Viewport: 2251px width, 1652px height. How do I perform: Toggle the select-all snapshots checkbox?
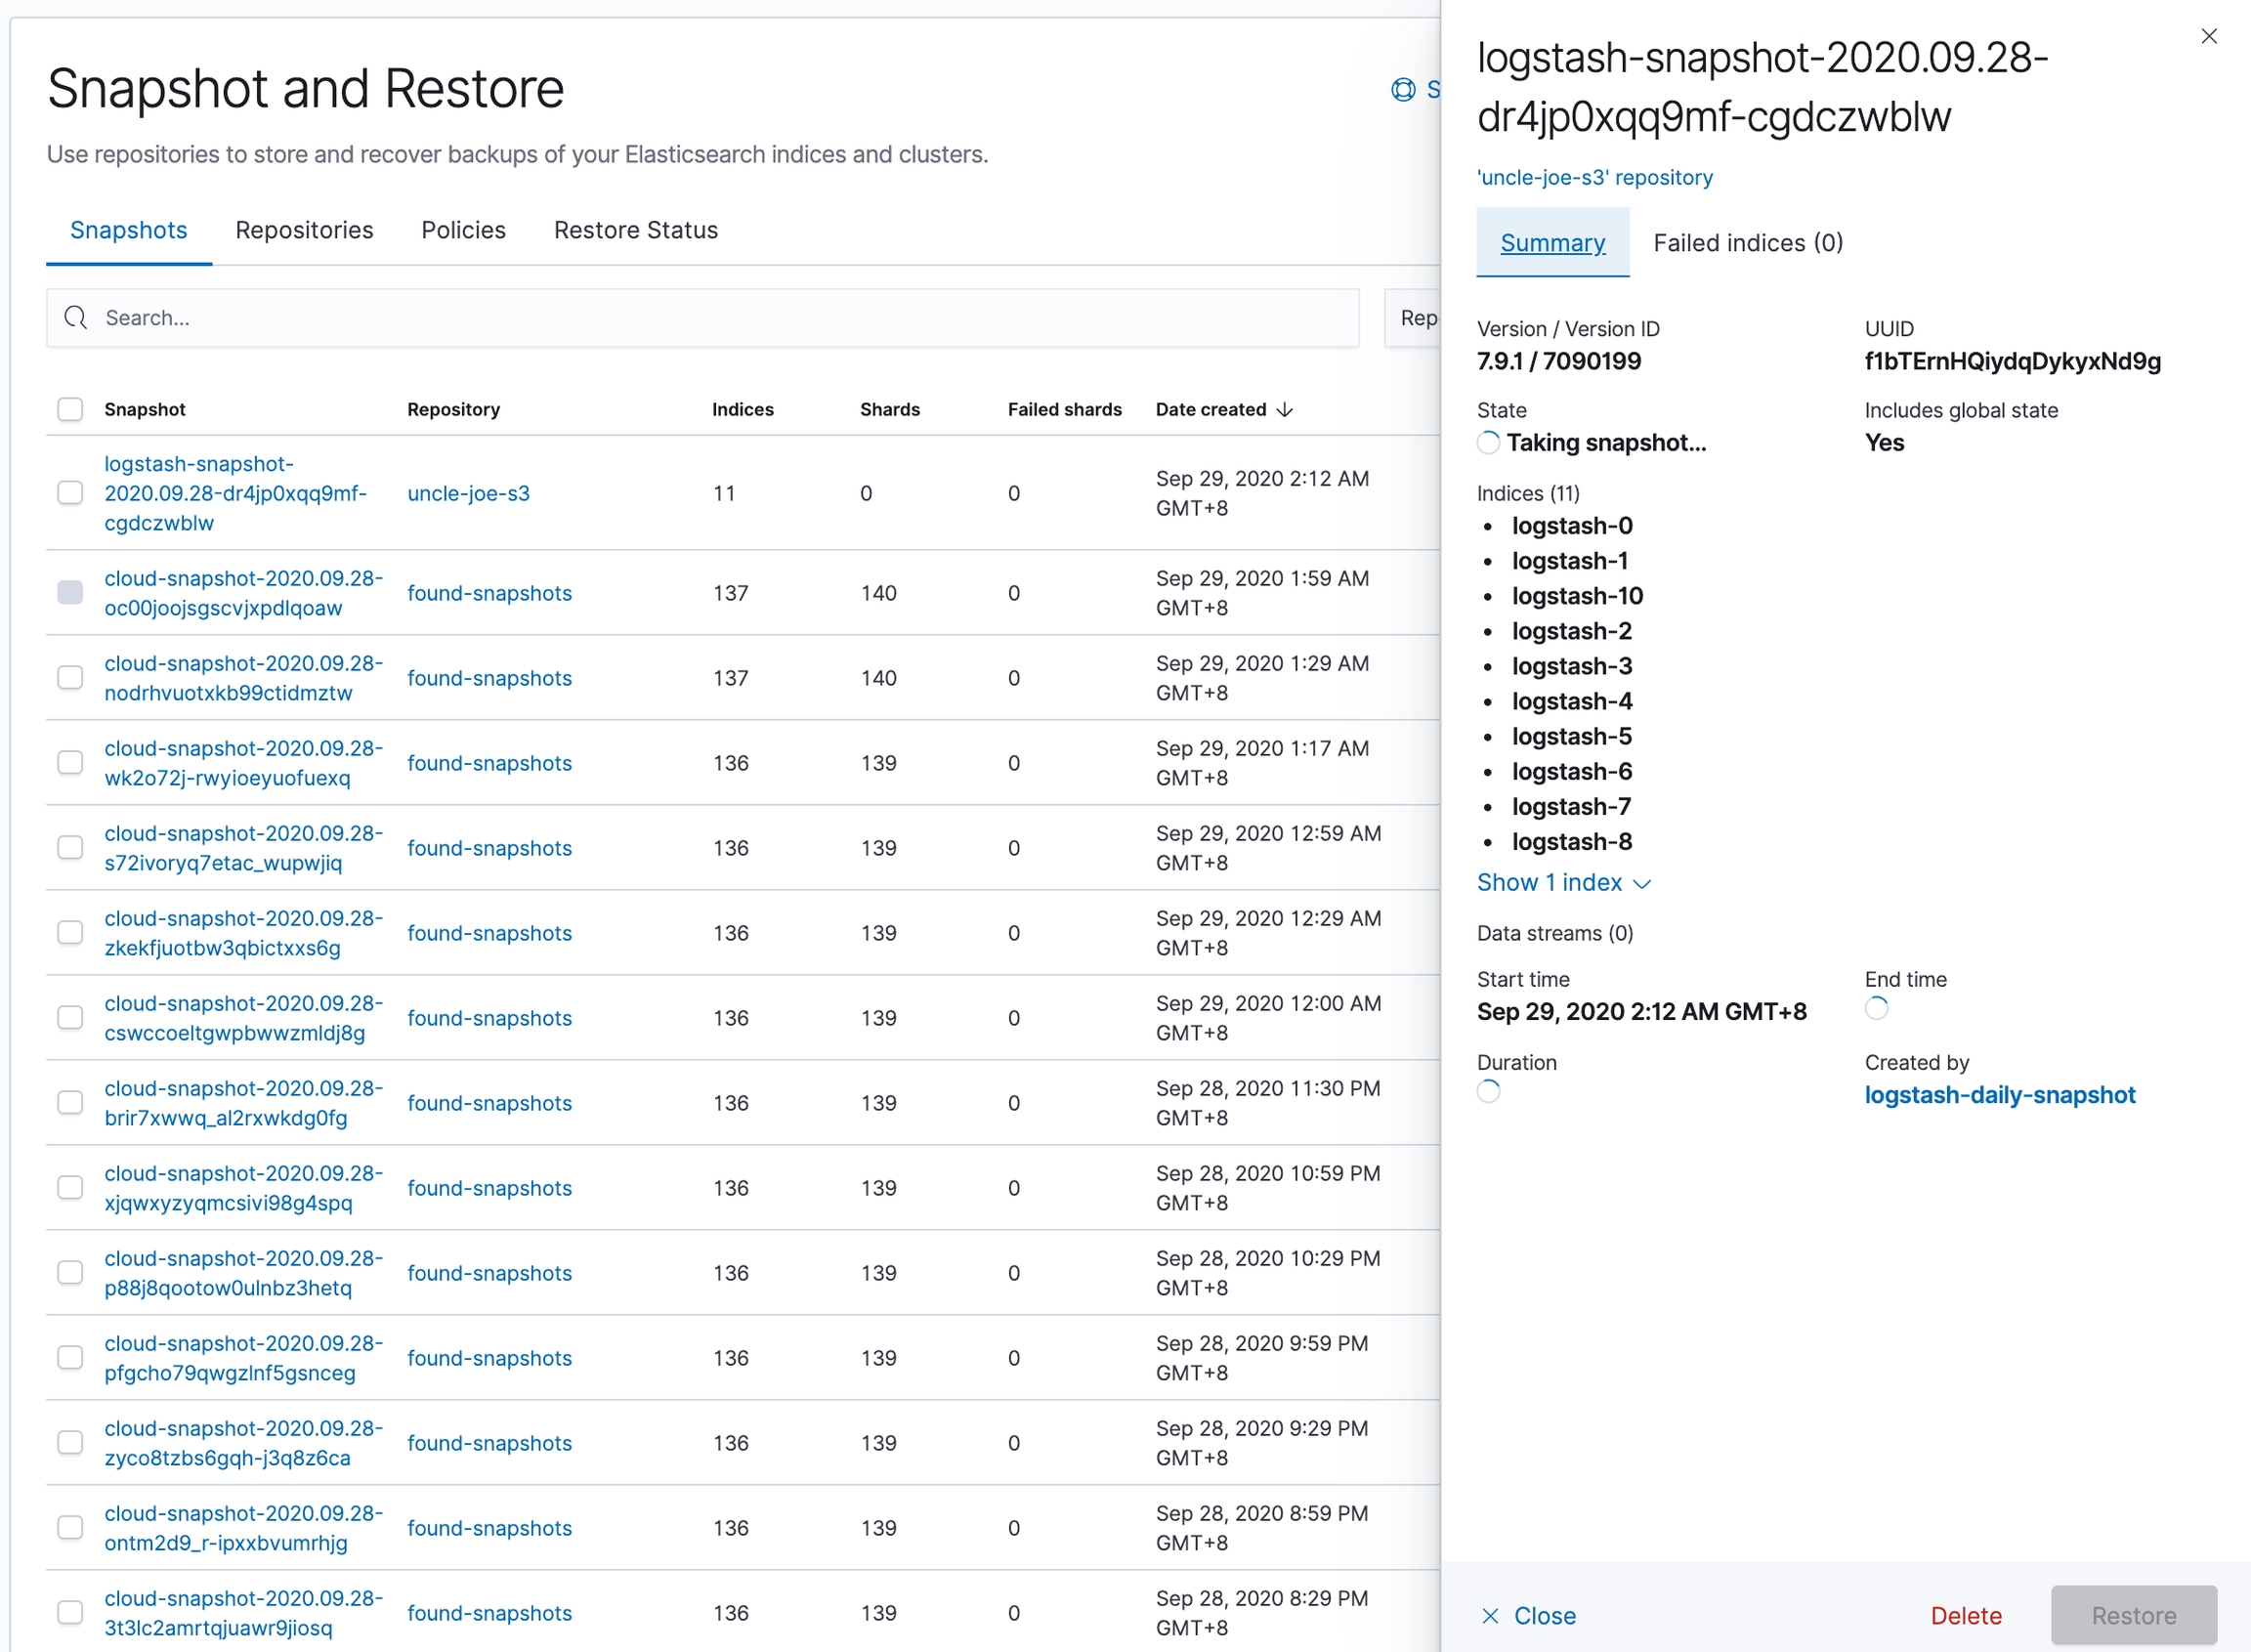[70, 410]
